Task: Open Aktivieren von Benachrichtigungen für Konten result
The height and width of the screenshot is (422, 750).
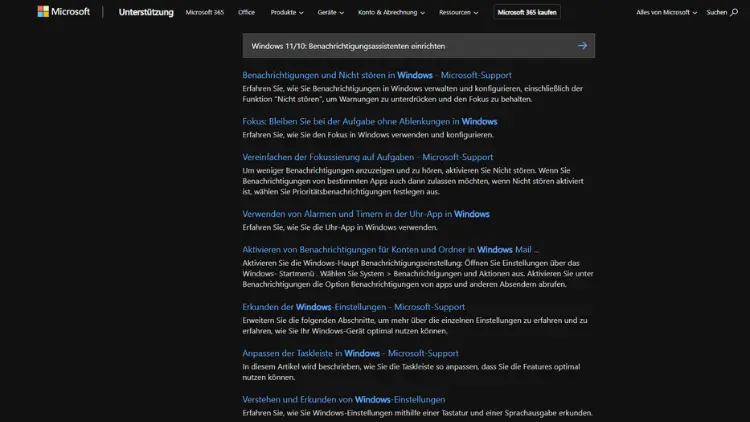Action: [x=391, y=250]
